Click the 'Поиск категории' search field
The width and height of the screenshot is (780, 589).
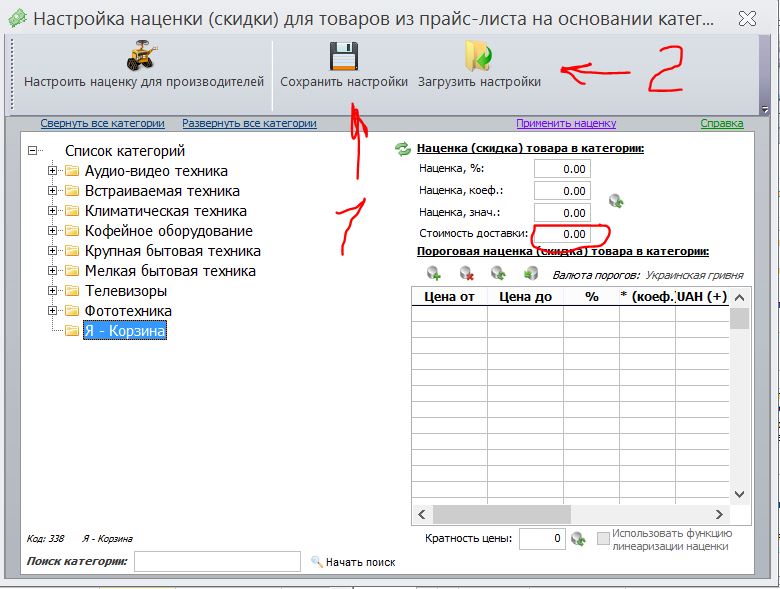217,562
